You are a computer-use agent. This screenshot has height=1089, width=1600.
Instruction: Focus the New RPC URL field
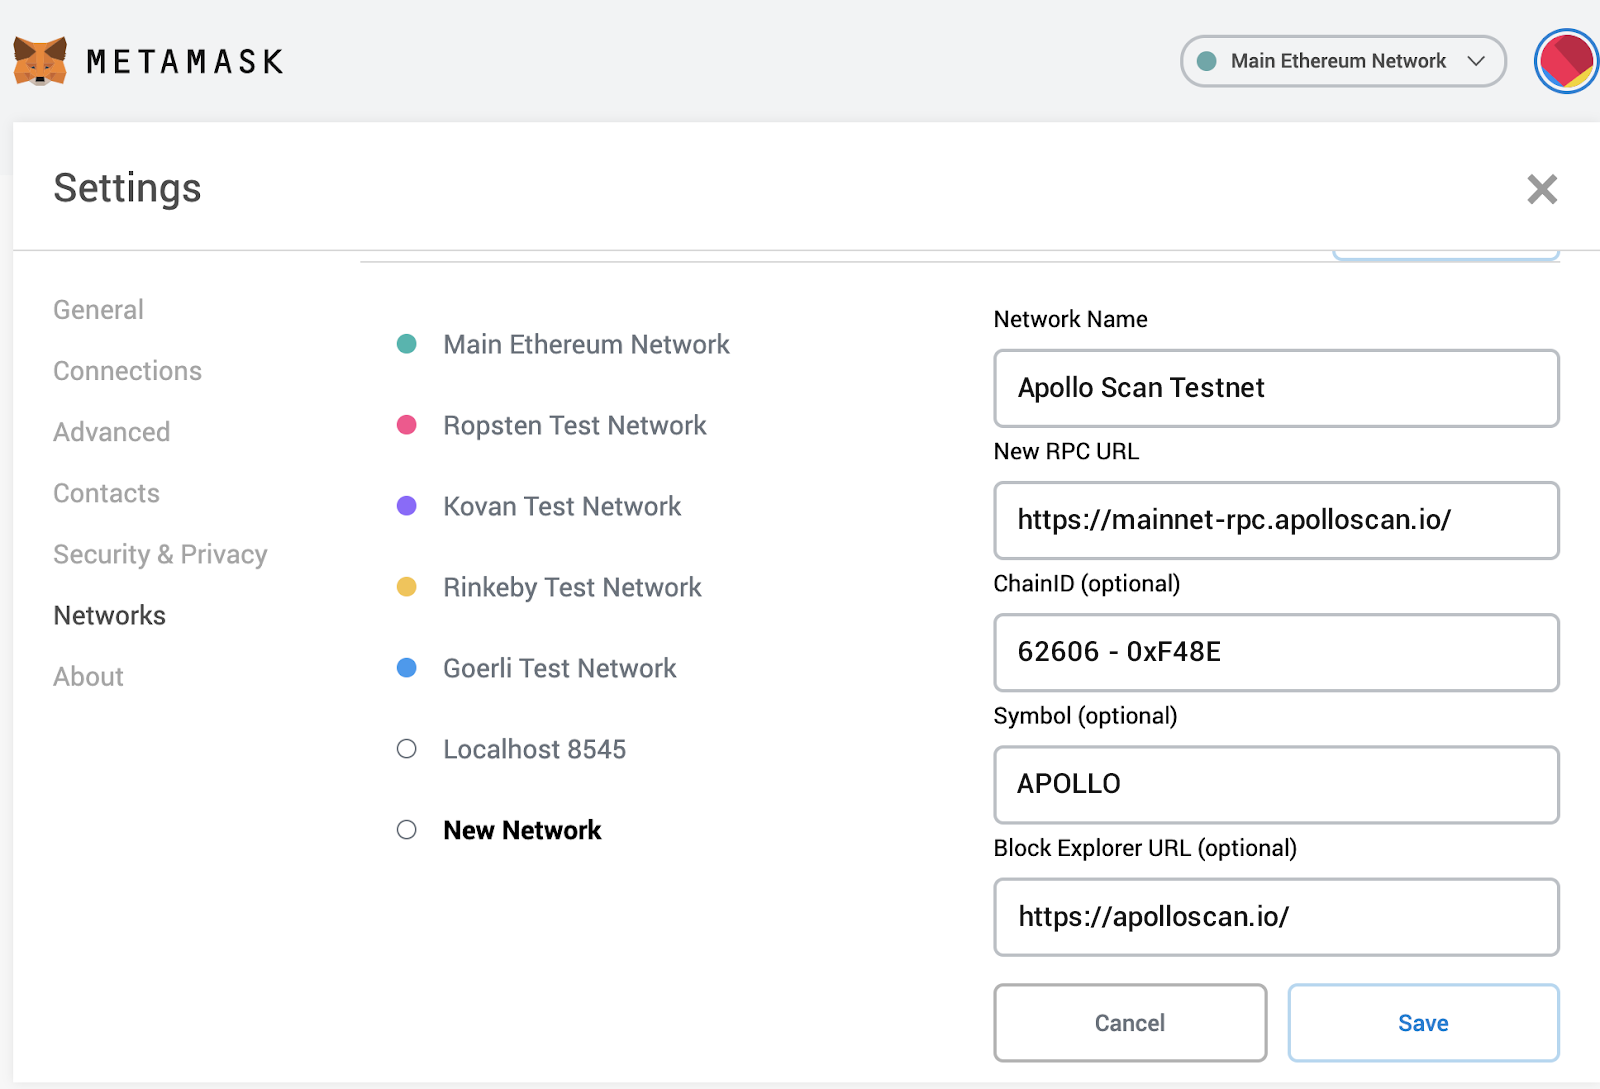[x=1275, y=520]
